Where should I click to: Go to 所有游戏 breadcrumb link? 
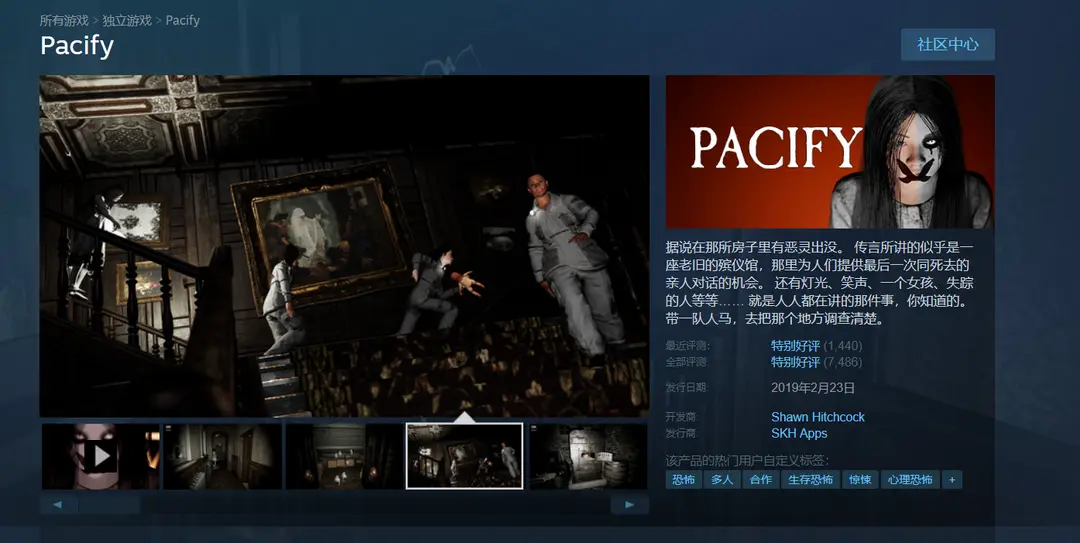pos(65,21)
